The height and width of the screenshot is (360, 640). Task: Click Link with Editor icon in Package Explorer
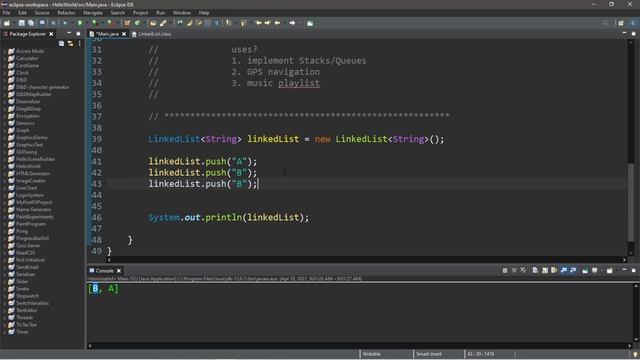tap(71, 43)
